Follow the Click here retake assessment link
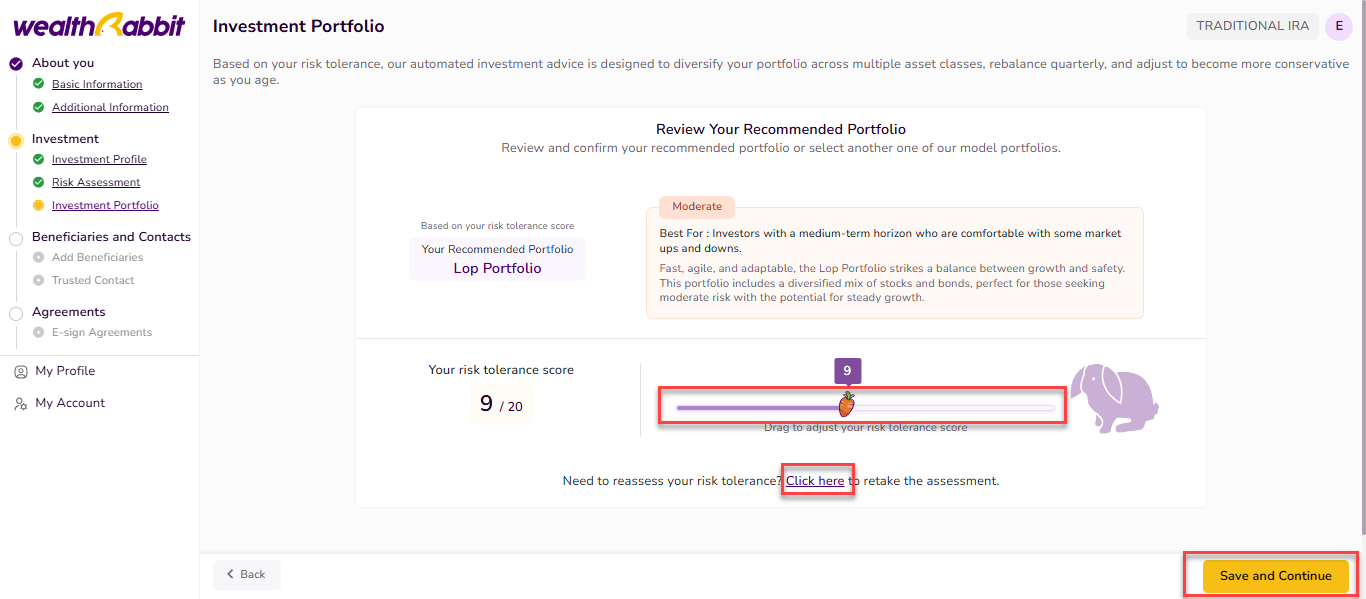The height and width of the screenshot is (599, 1366). tap(815, 481)
